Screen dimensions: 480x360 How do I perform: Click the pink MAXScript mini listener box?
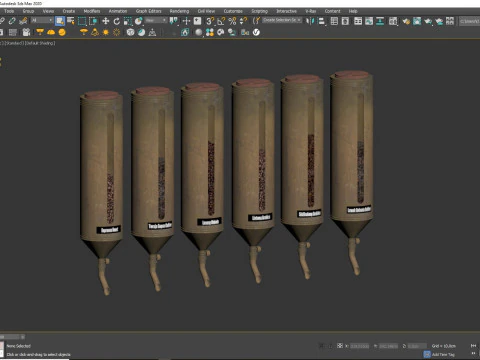[x=2, y=345]
